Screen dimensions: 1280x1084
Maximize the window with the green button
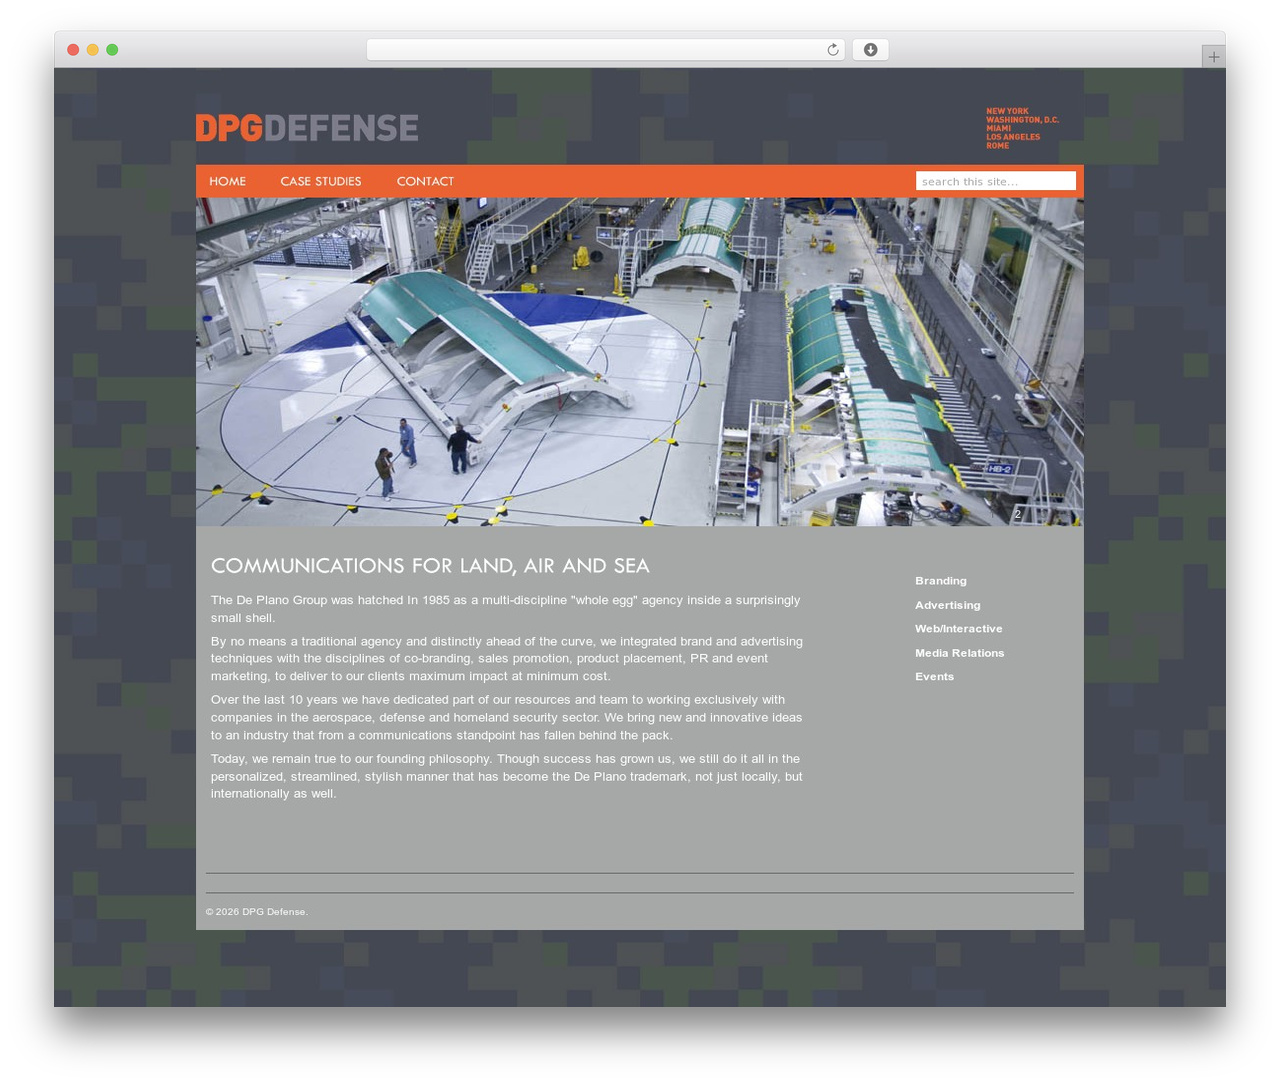click(x=112, y=50)
